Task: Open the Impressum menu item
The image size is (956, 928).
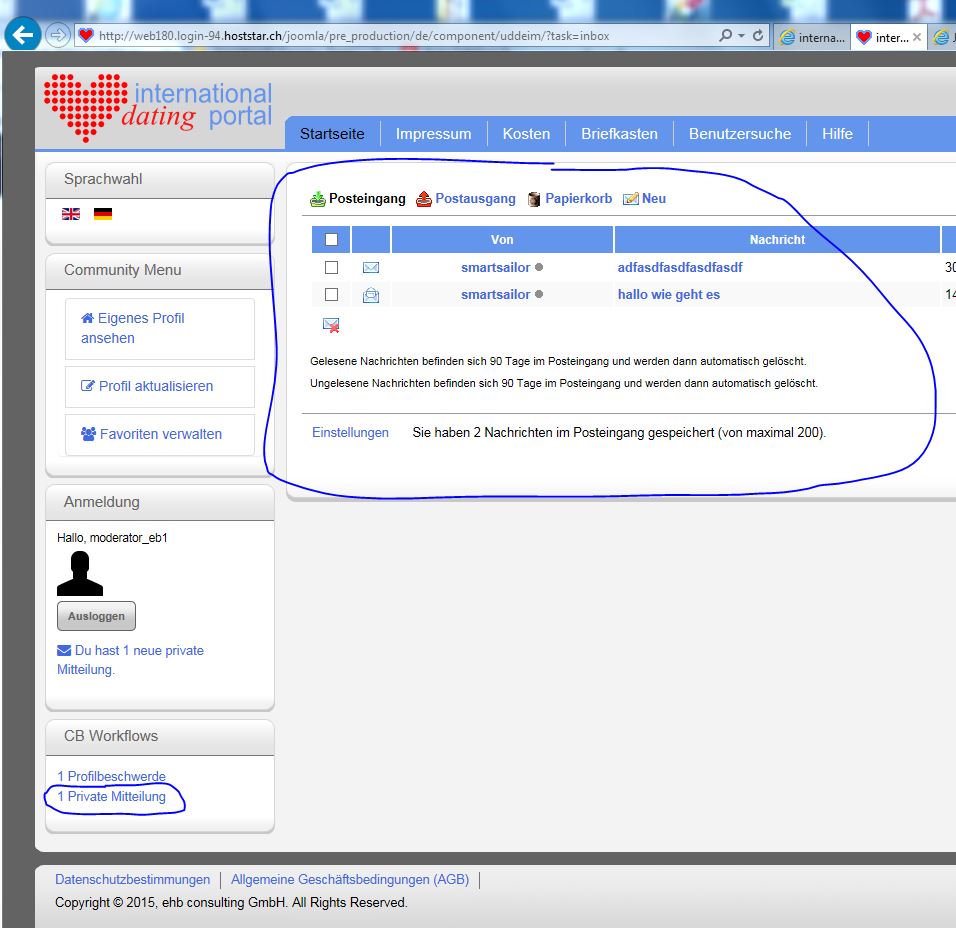Action: tap(433, 134)
